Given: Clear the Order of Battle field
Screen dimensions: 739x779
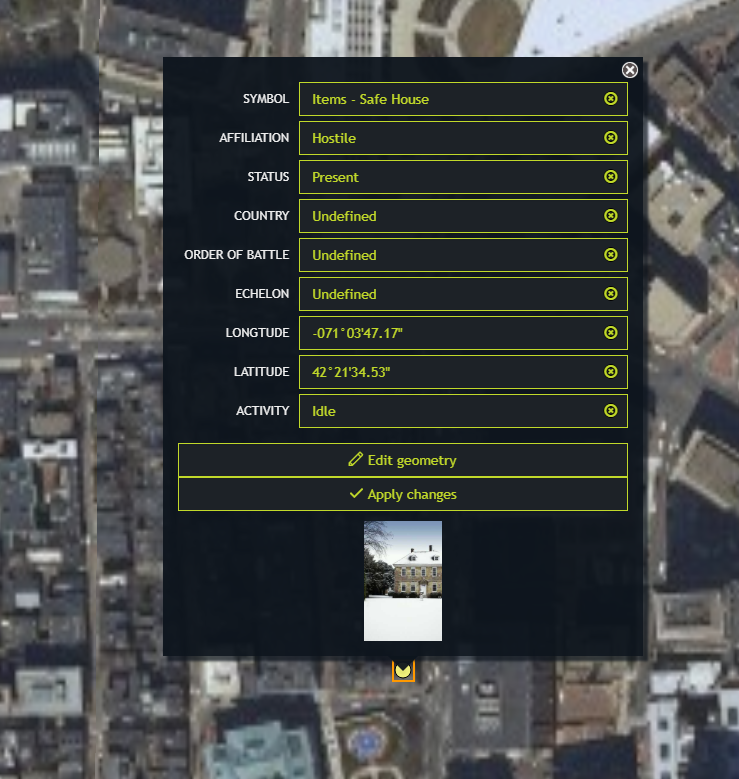Looking at the screenshot, I should point(610,255).
